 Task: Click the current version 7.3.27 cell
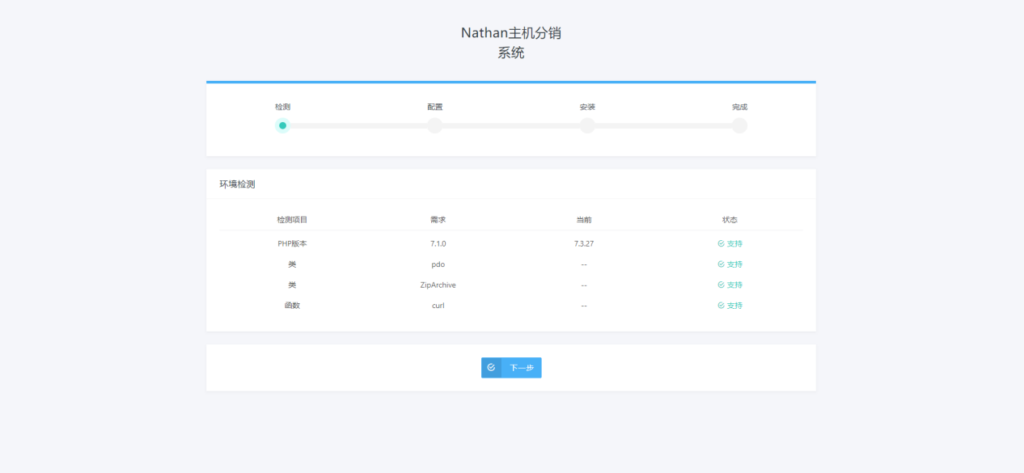point(584,244)
